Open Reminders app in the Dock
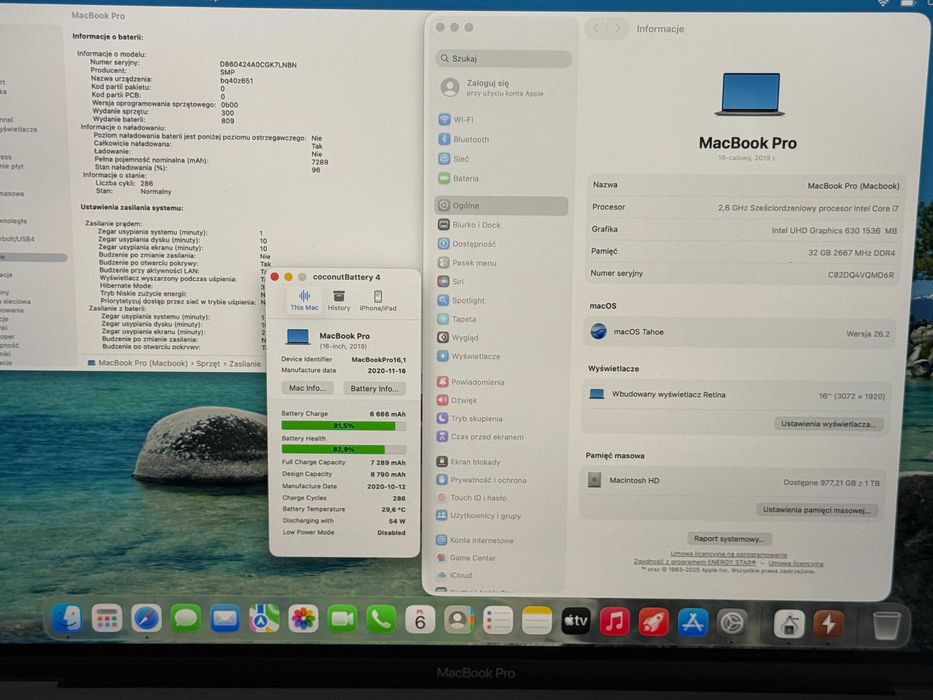 [498, 621]
